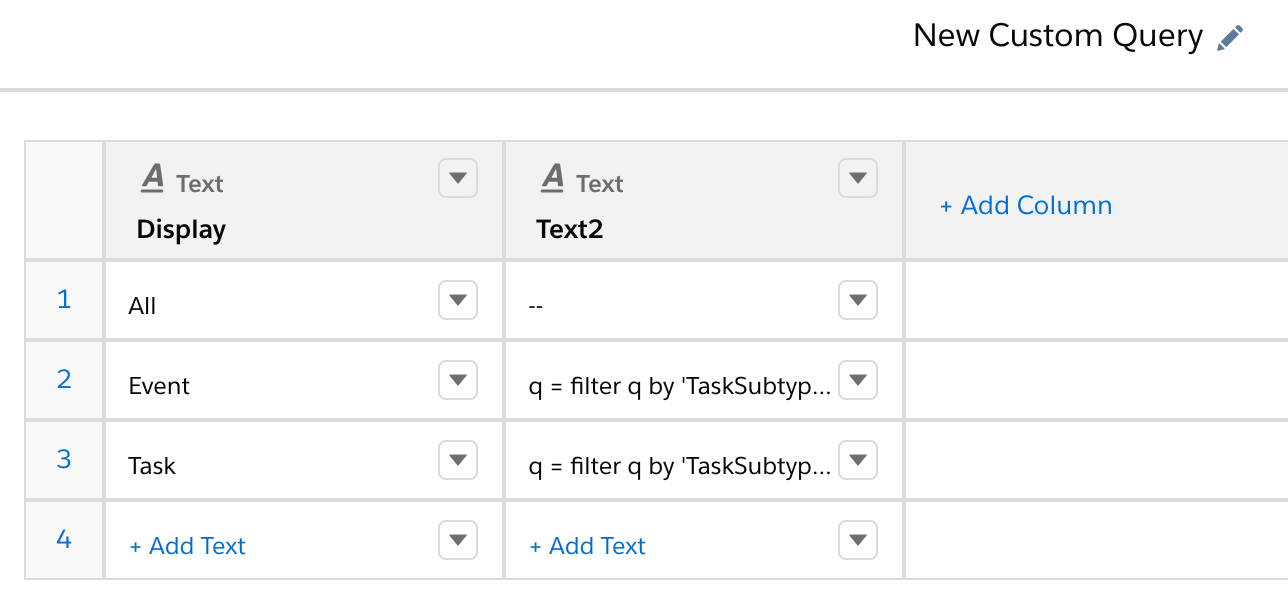Open the dropdown beside the '--' cell
The height and width of the screenshot is (608, 1288).
pyautogui.click(x=857, y=300)
